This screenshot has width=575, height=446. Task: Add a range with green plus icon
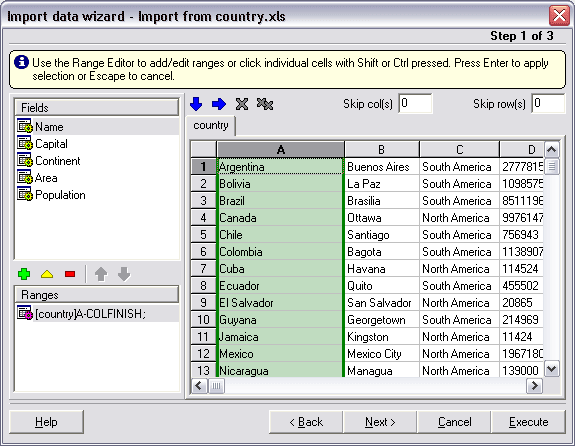24,274
